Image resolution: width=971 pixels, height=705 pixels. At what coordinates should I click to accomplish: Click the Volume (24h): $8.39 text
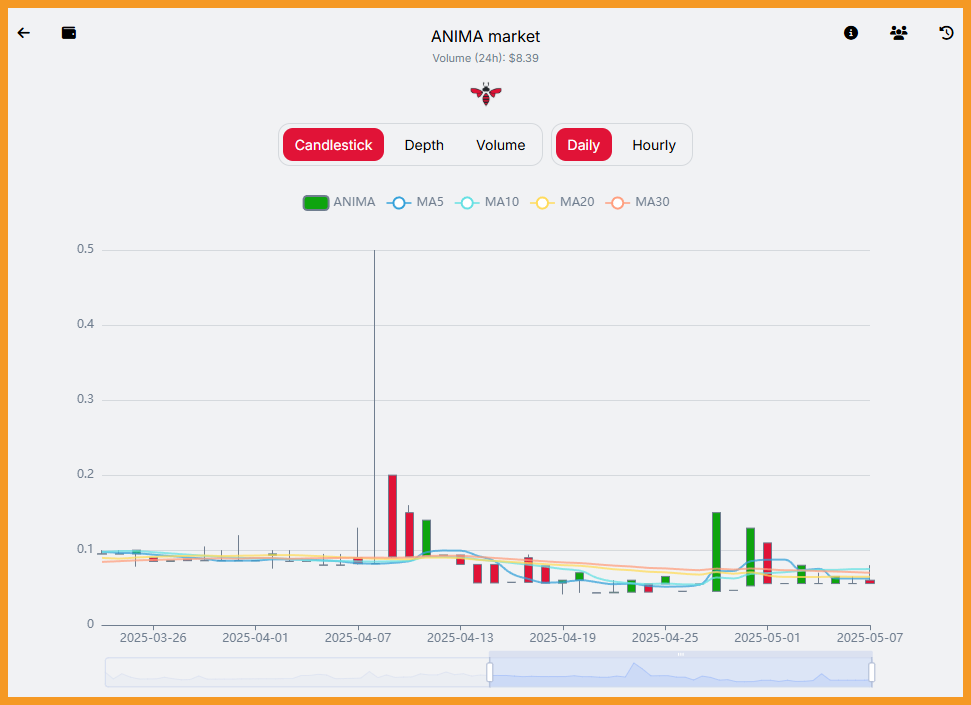[486, 58]
